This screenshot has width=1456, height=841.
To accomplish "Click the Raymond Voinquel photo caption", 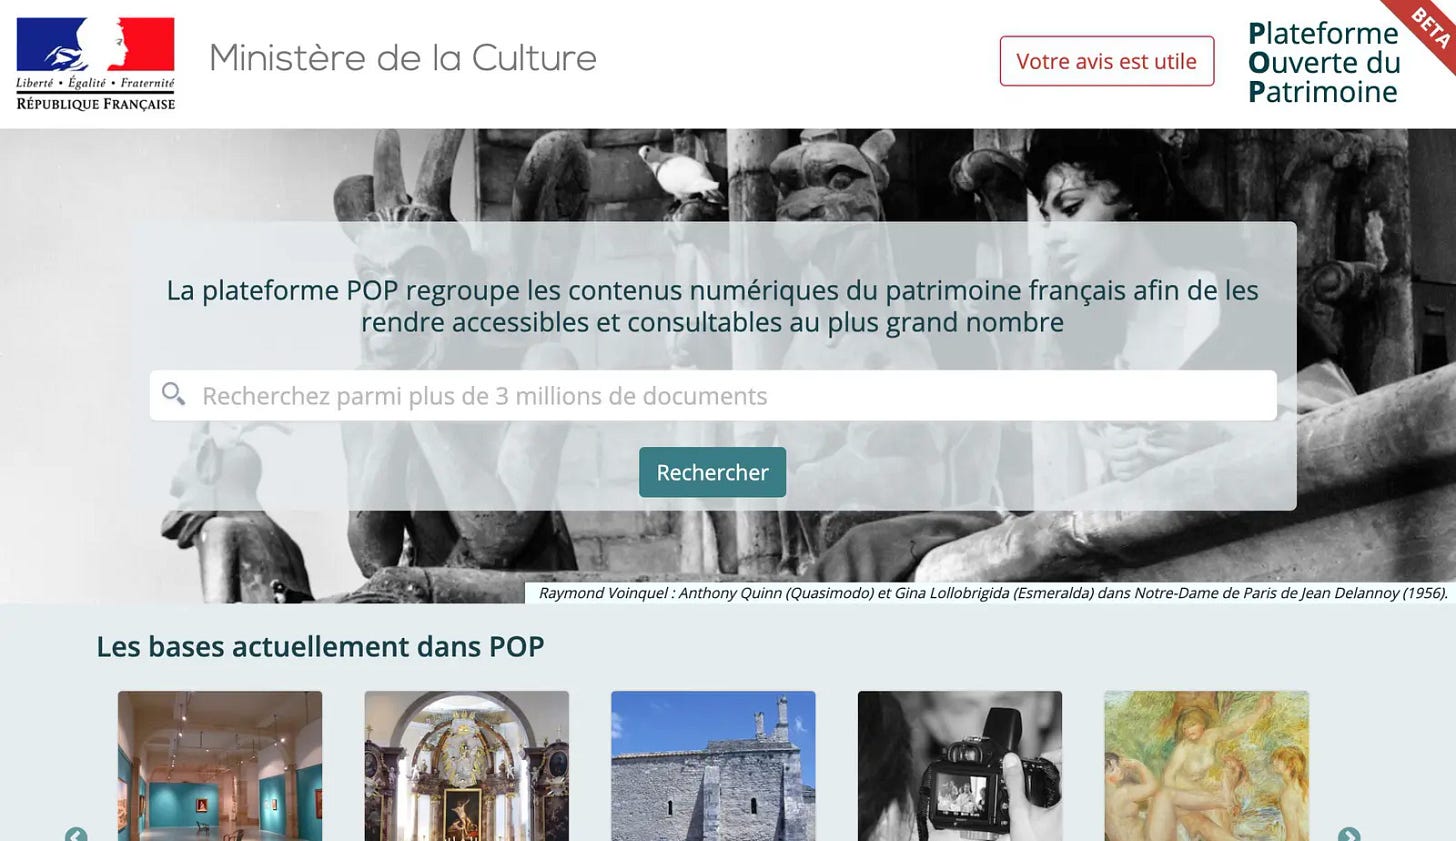I will (x=992, y=593).
